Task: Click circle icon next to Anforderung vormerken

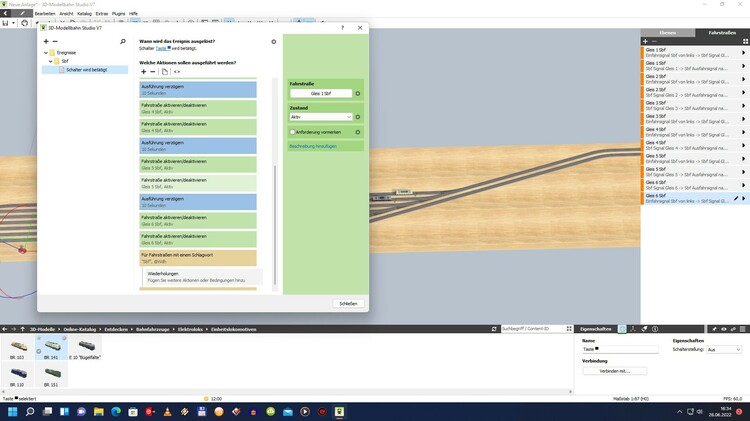Action: pos(358,132)
